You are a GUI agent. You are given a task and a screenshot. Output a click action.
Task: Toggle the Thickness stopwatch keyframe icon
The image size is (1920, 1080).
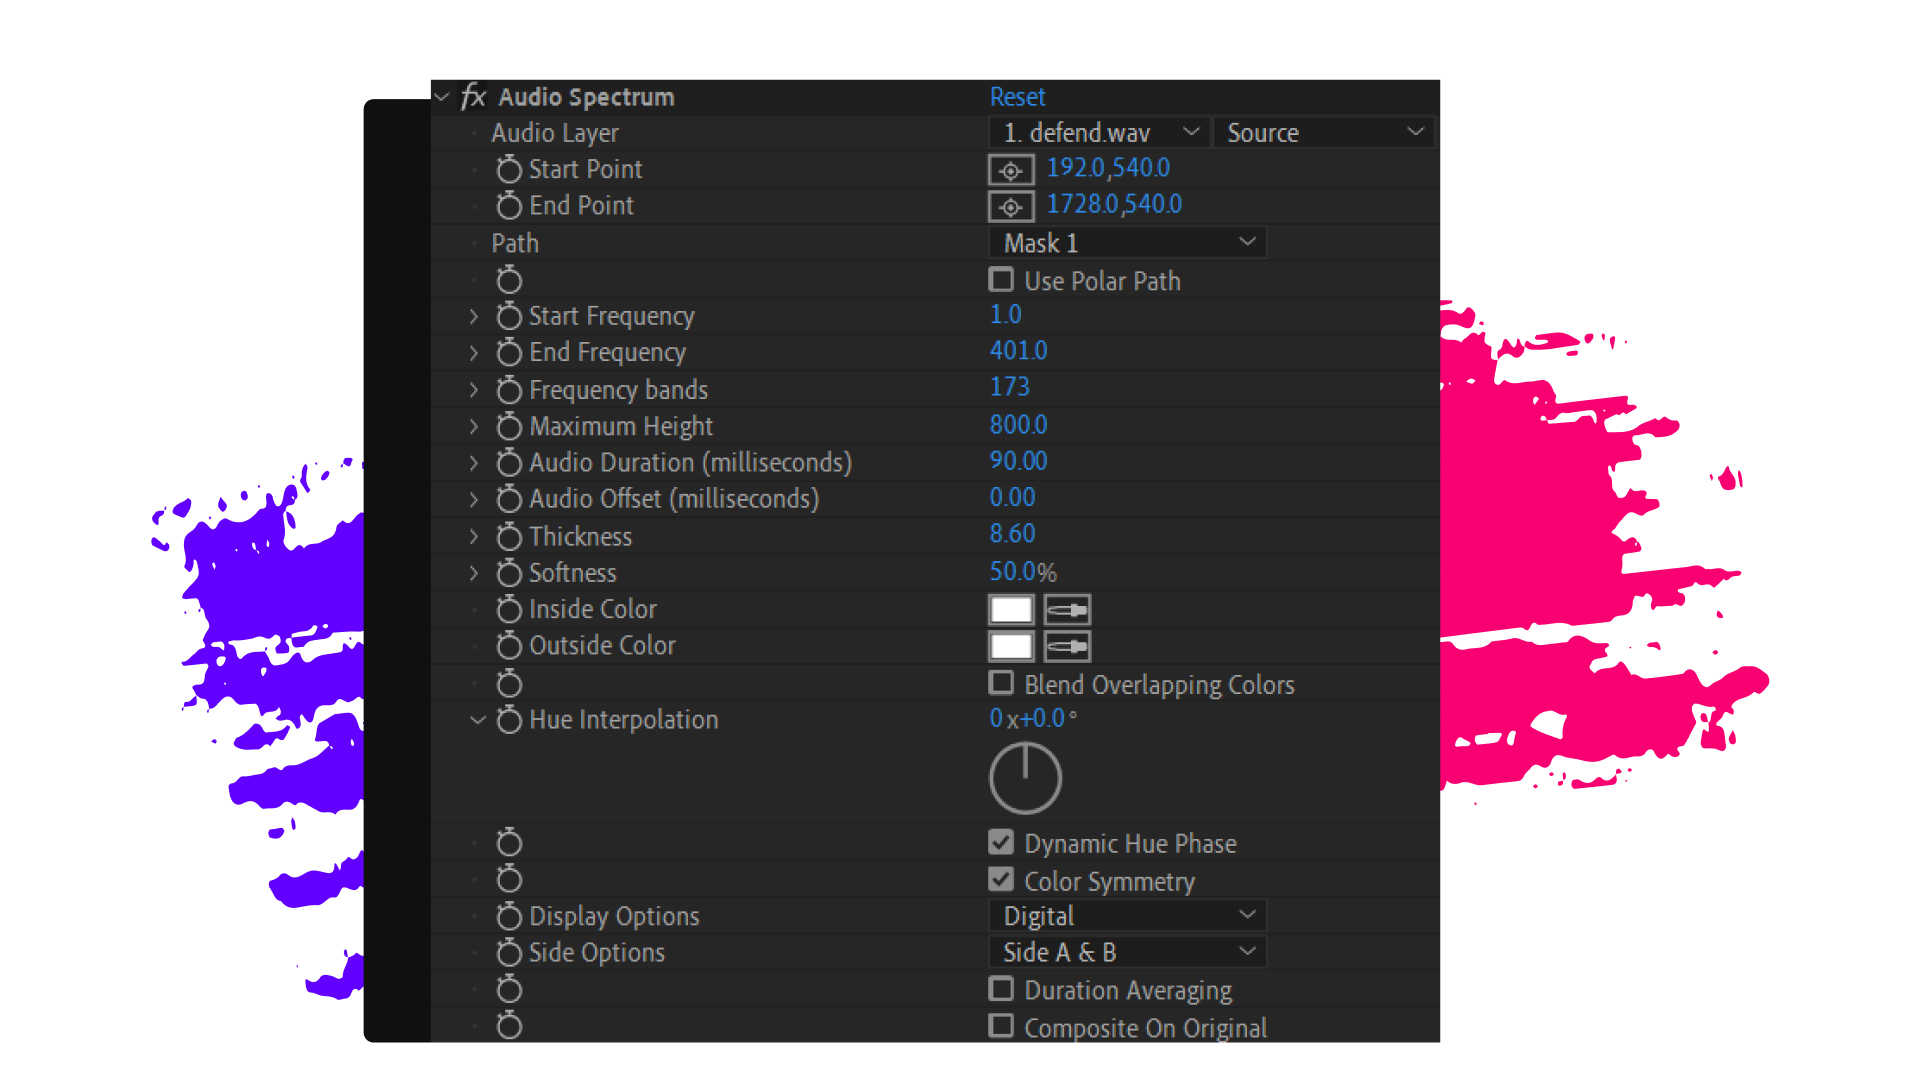pos(509,537)
